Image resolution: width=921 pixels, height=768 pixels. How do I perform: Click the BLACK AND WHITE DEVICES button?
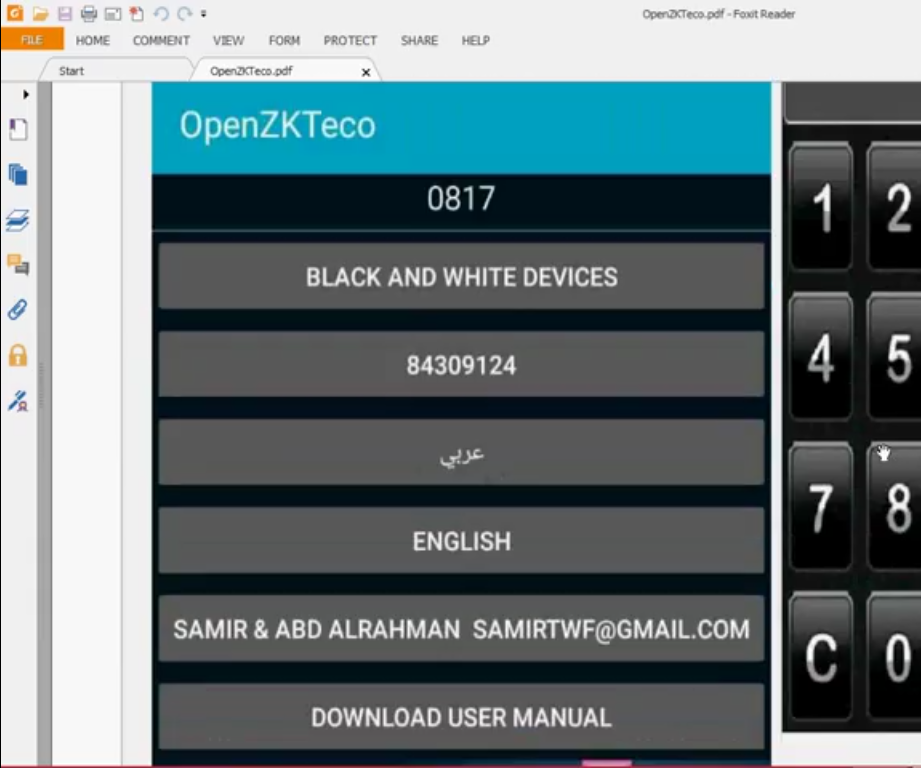[461, 276]
